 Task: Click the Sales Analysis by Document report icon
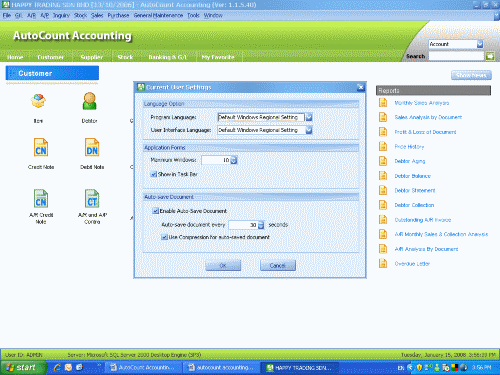pos(383,117)
